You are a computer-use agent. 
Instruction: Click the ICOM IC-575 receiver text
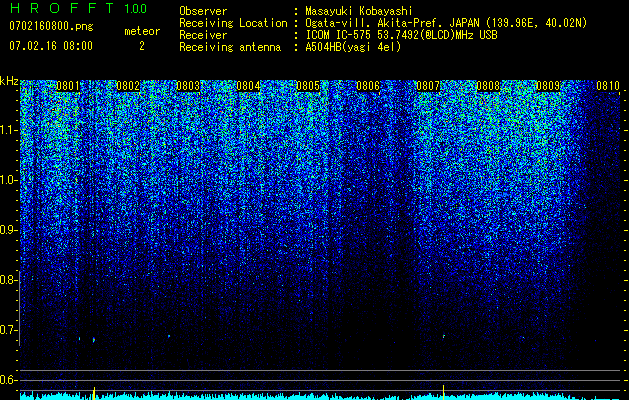click(401, 35)
